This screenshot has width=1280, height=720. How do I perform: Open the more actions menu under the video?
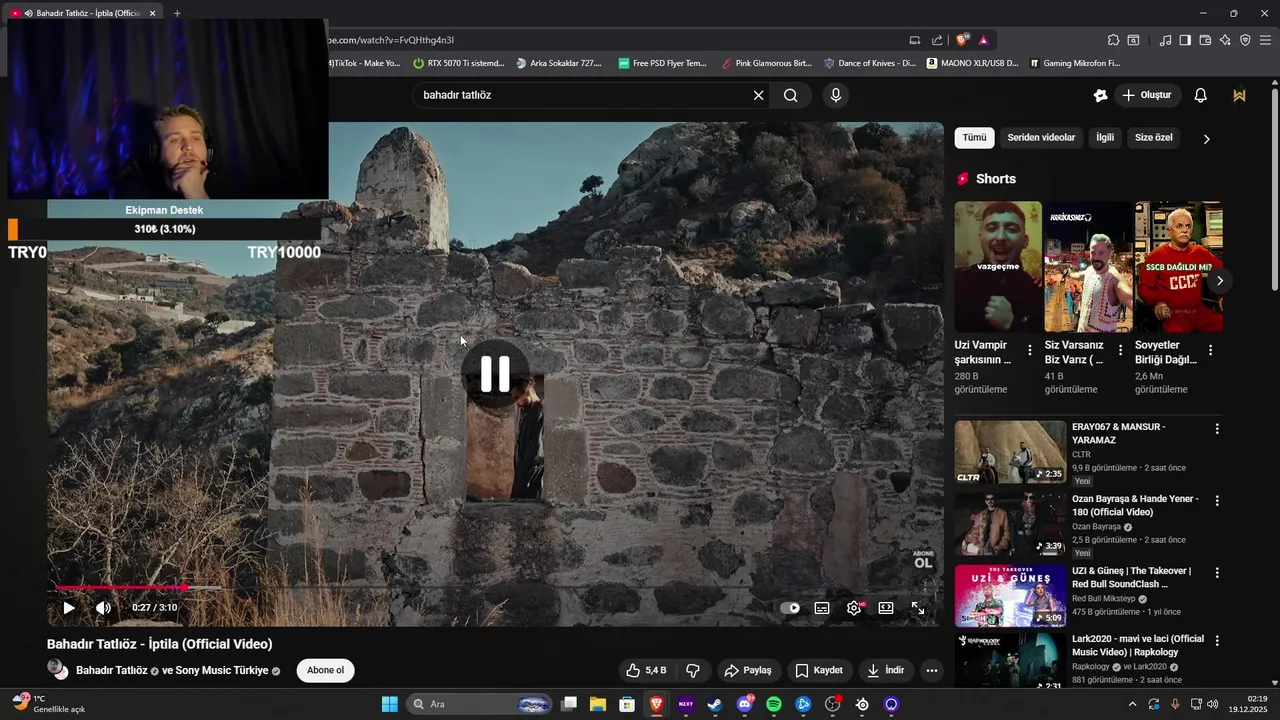pos(932,670)
